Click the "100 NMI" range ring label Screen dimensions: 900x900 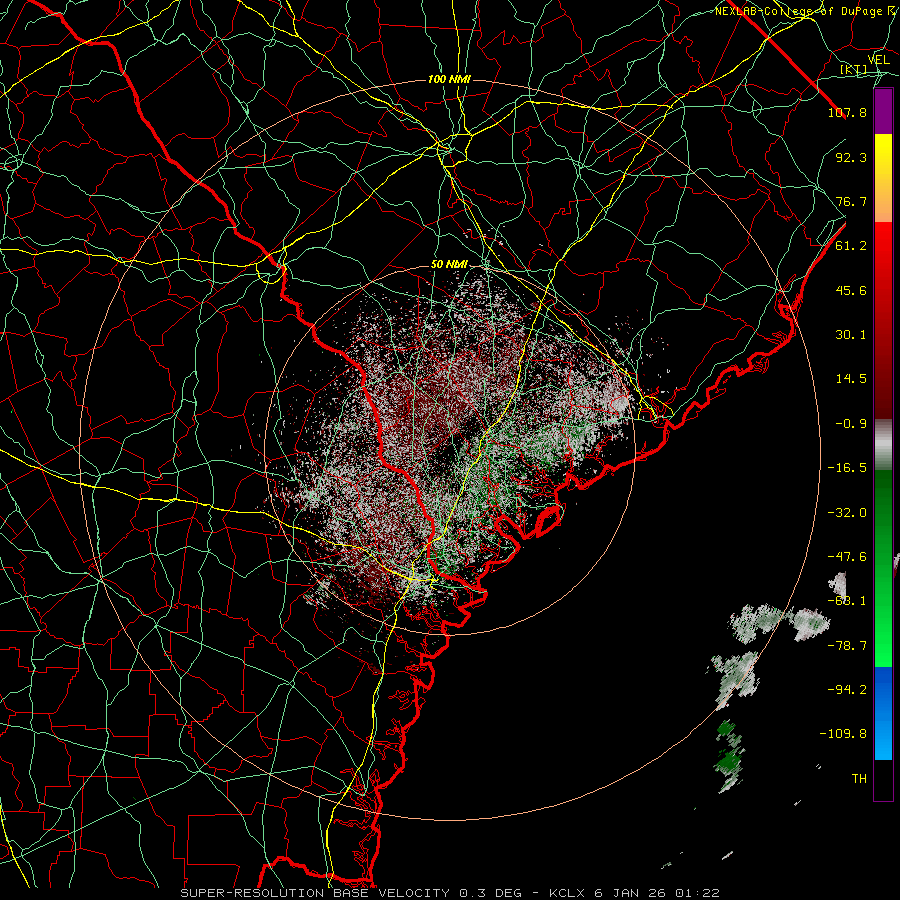[x=449, y=79]
